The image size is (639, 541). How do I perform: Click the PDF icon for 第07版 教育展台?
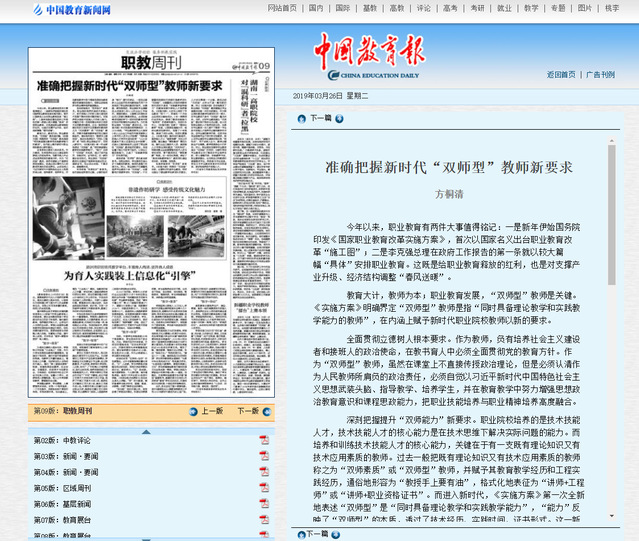coord(264,520)
